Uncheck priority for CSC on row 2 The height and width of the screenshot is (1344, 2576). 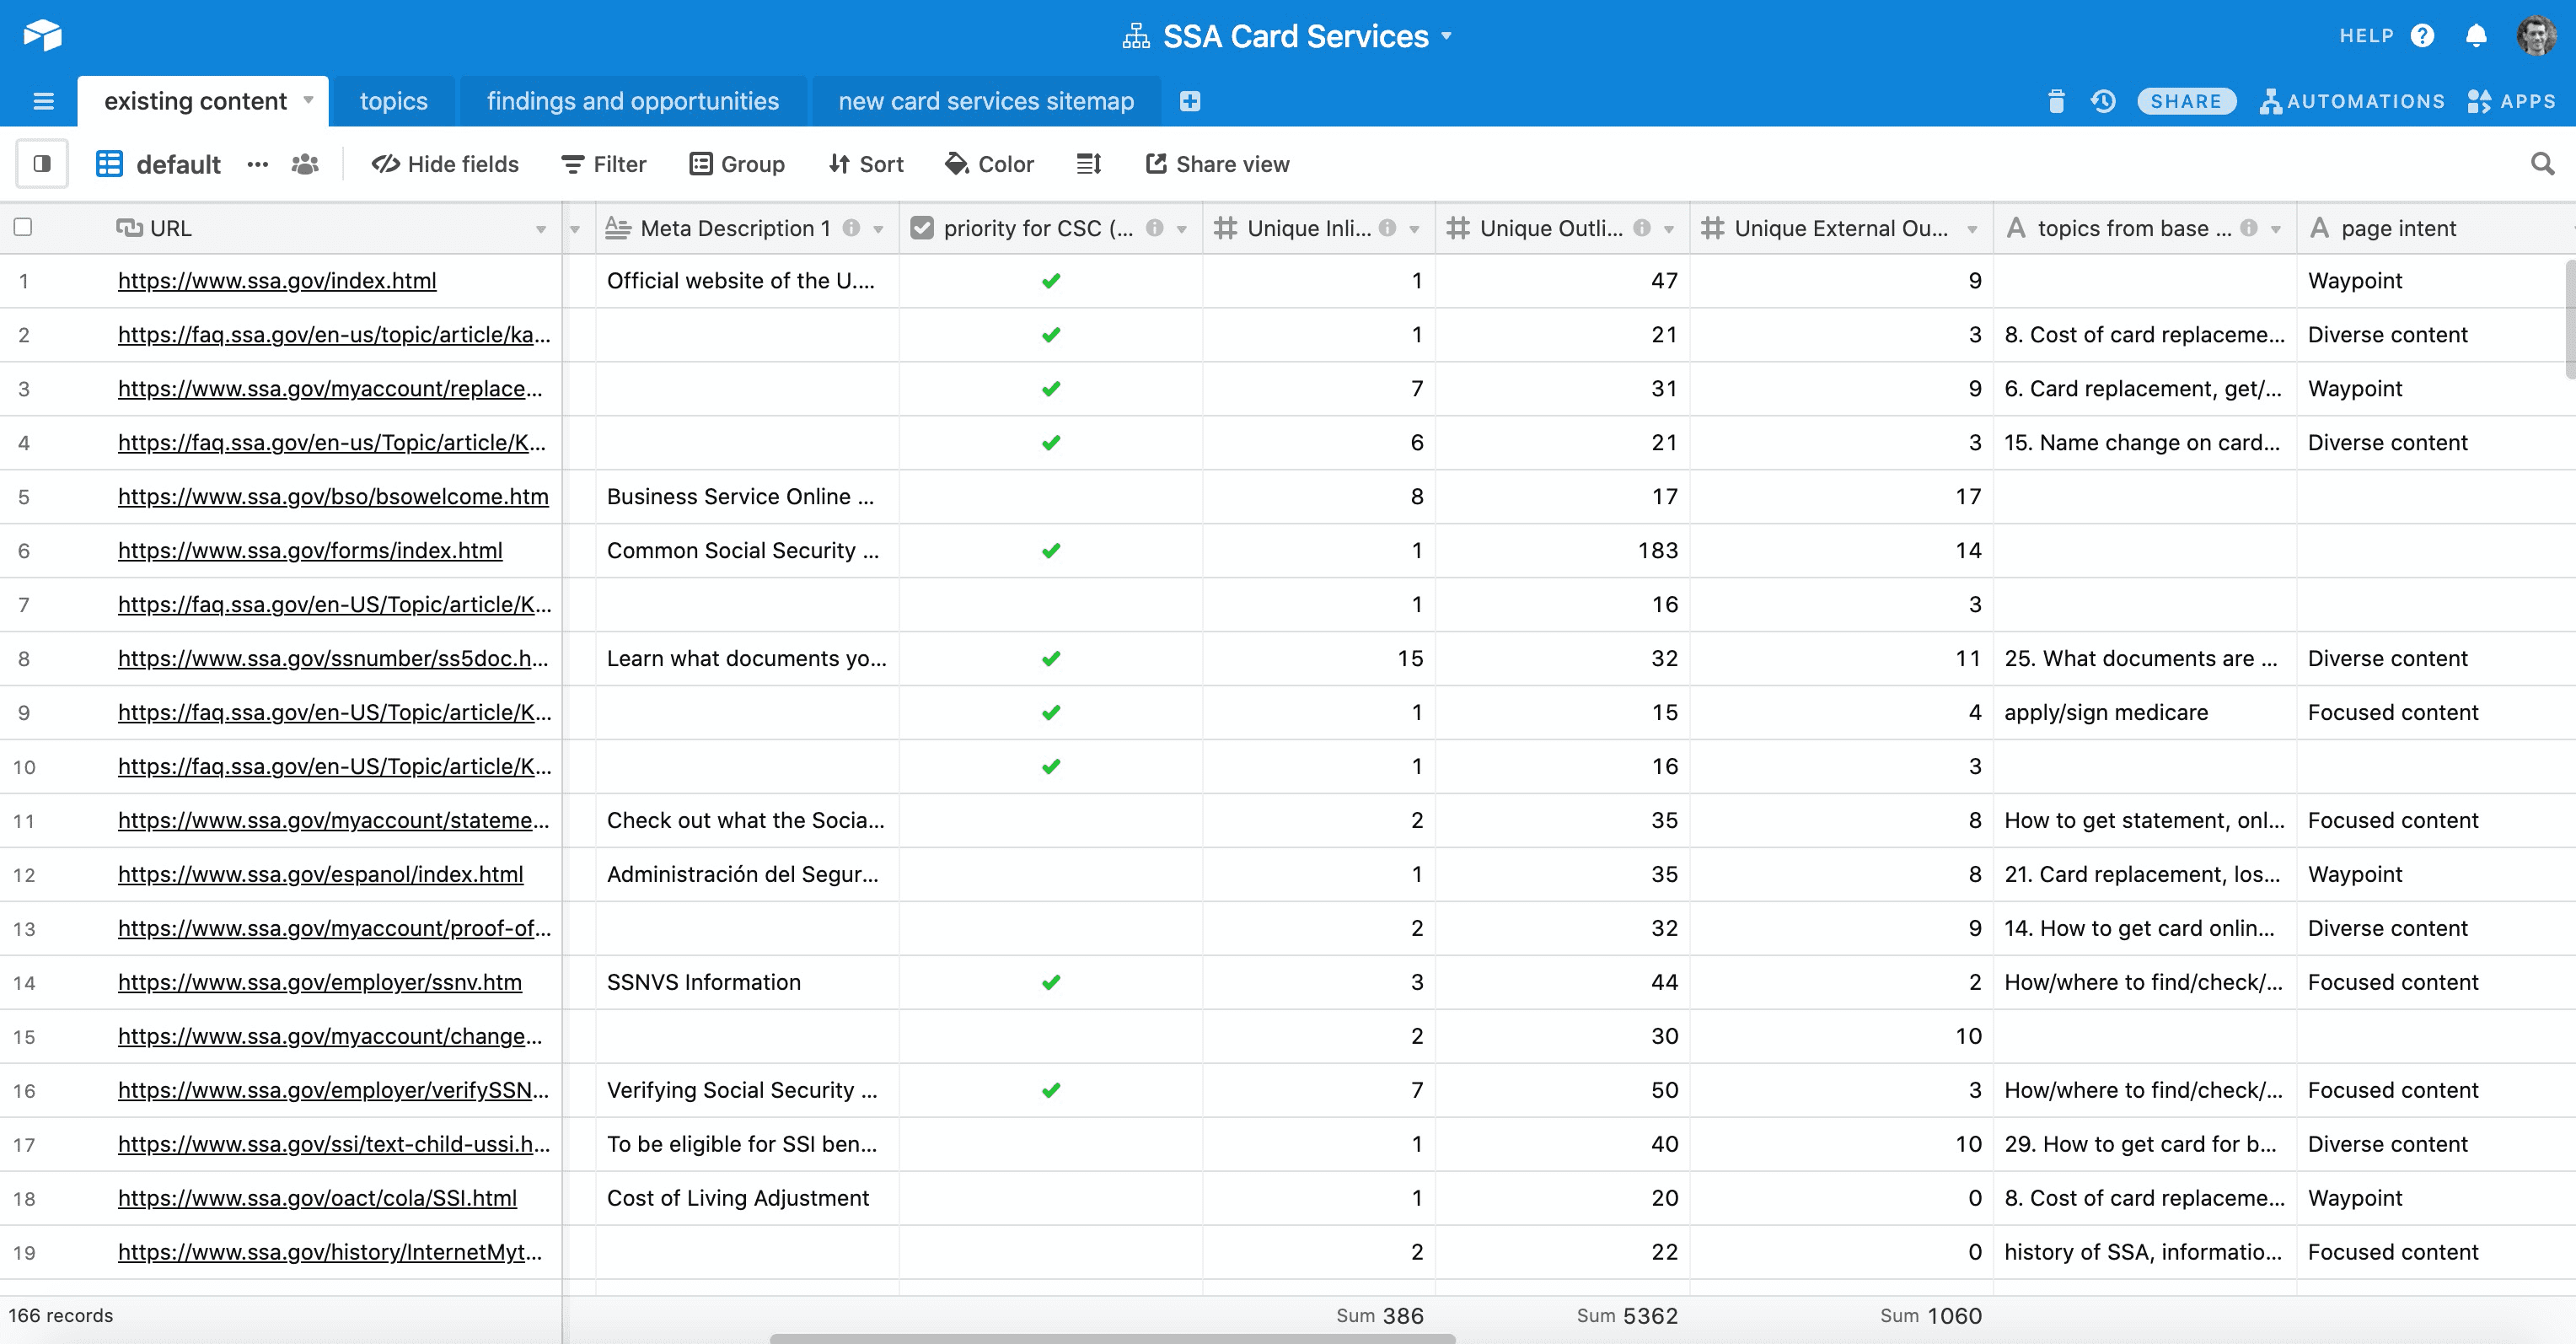point(1051,335)
